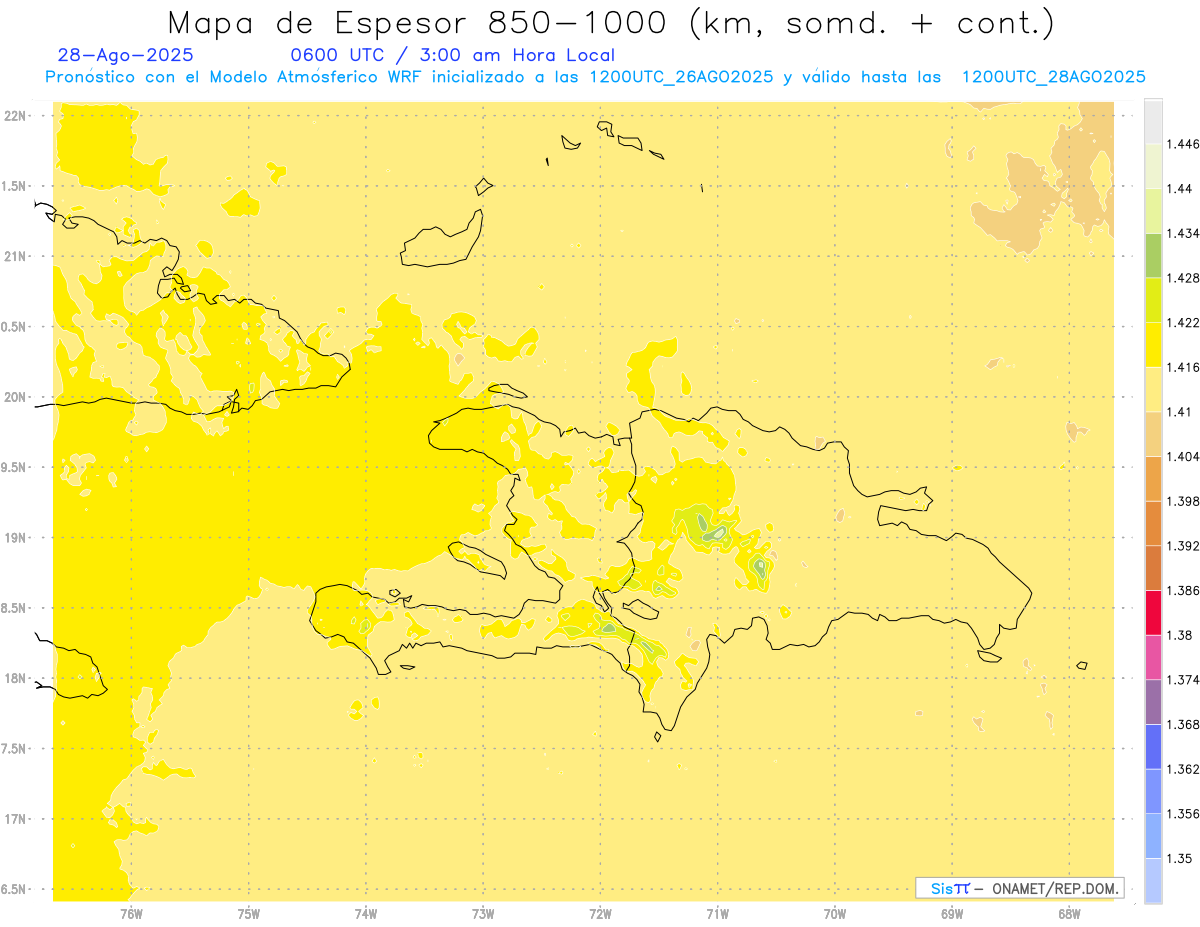The width and height of the screenshot is (1200, 927).
Task: Pick the pale yellow legend band 1.41 to 1.416
Action: [x=1153, y=389]
